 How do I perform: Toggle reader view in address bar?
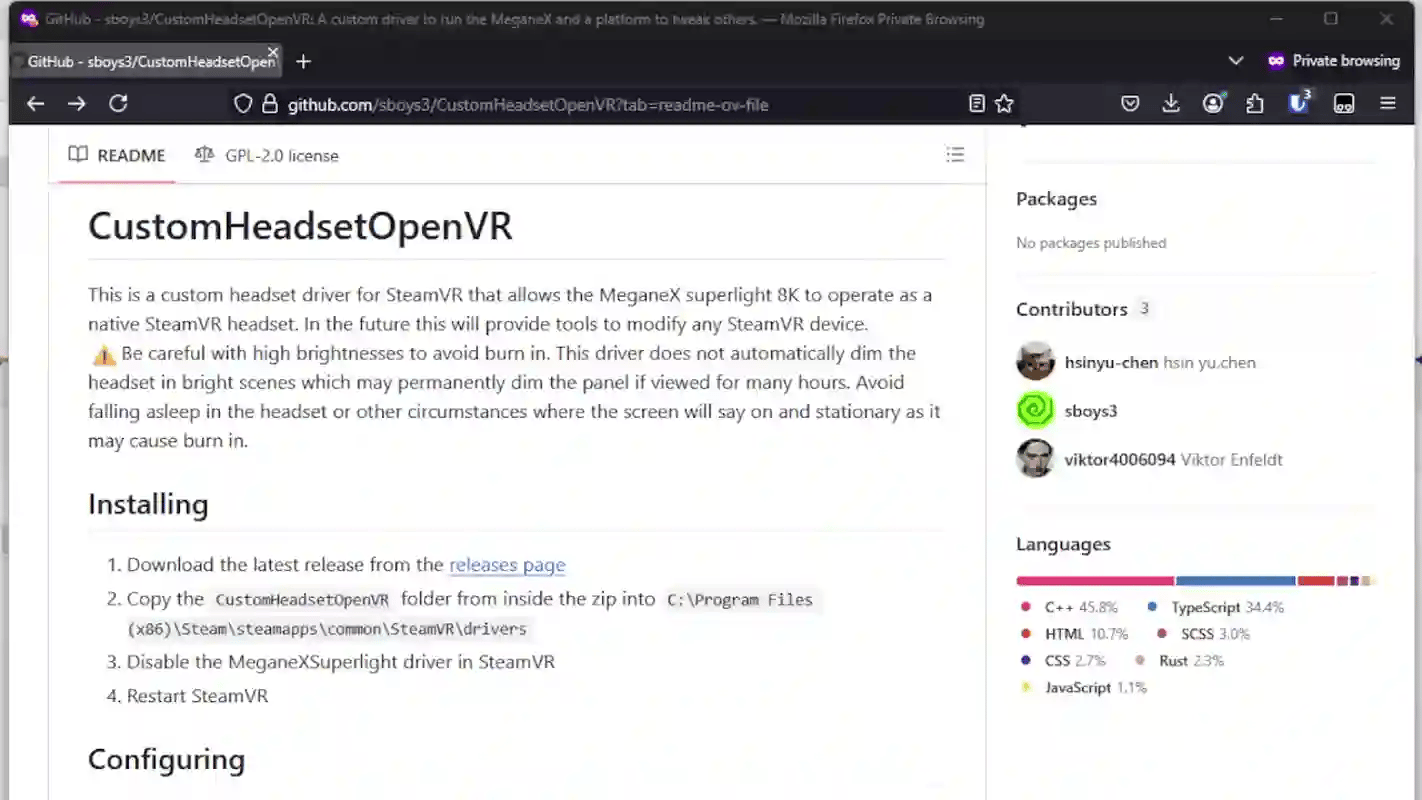(x=977, y=104)
